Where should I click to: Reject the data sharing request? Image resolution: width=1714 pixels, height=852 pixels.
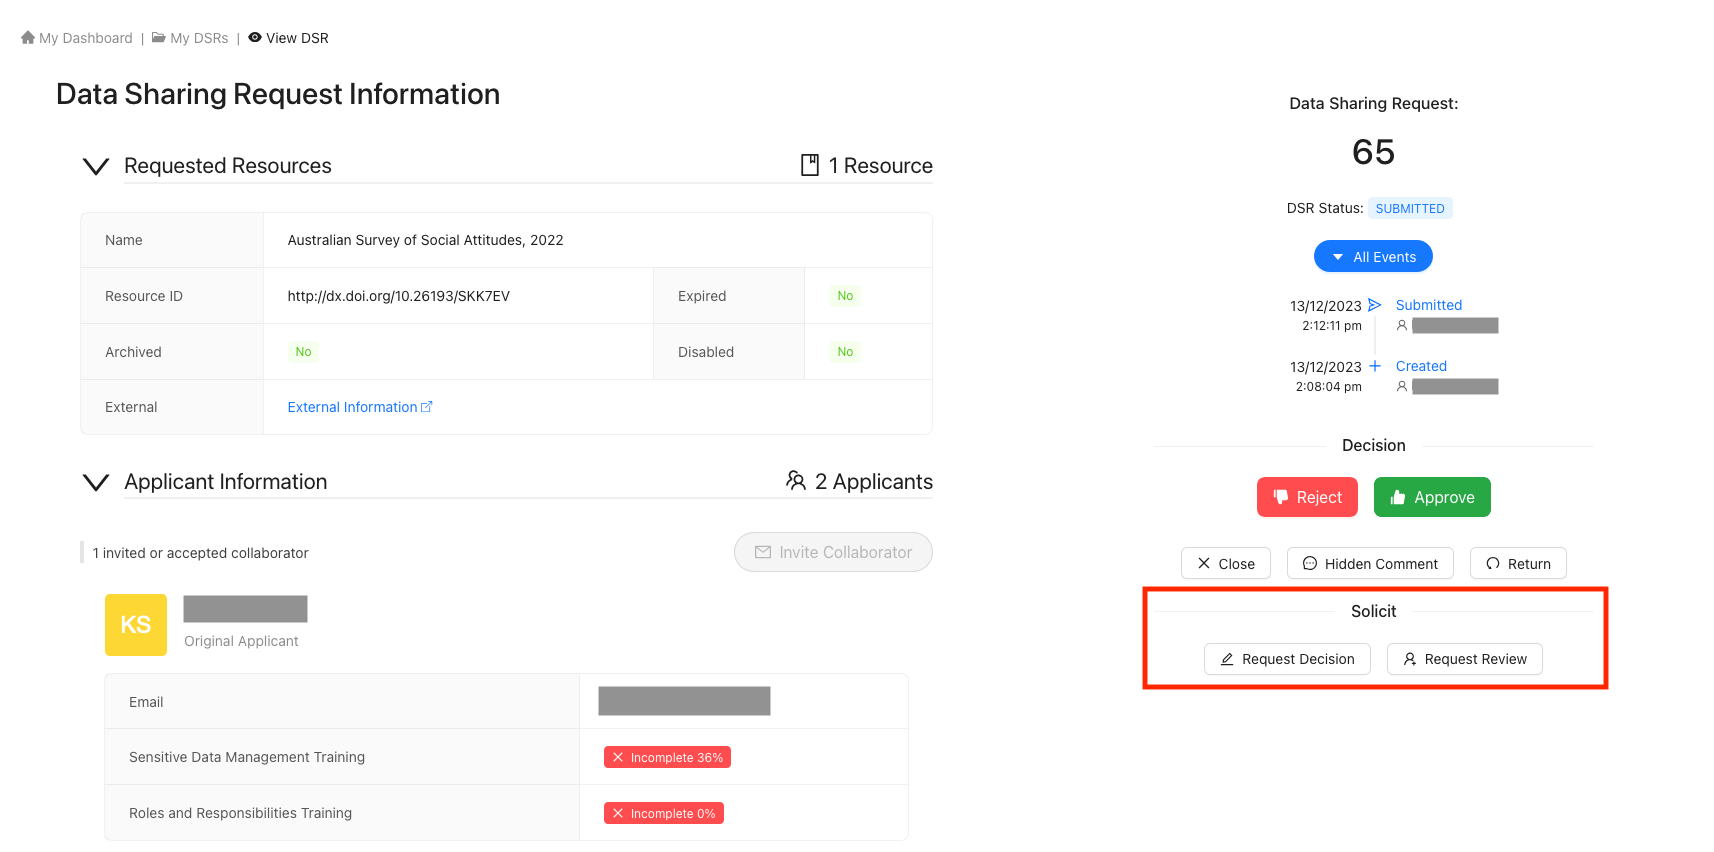1307,497
